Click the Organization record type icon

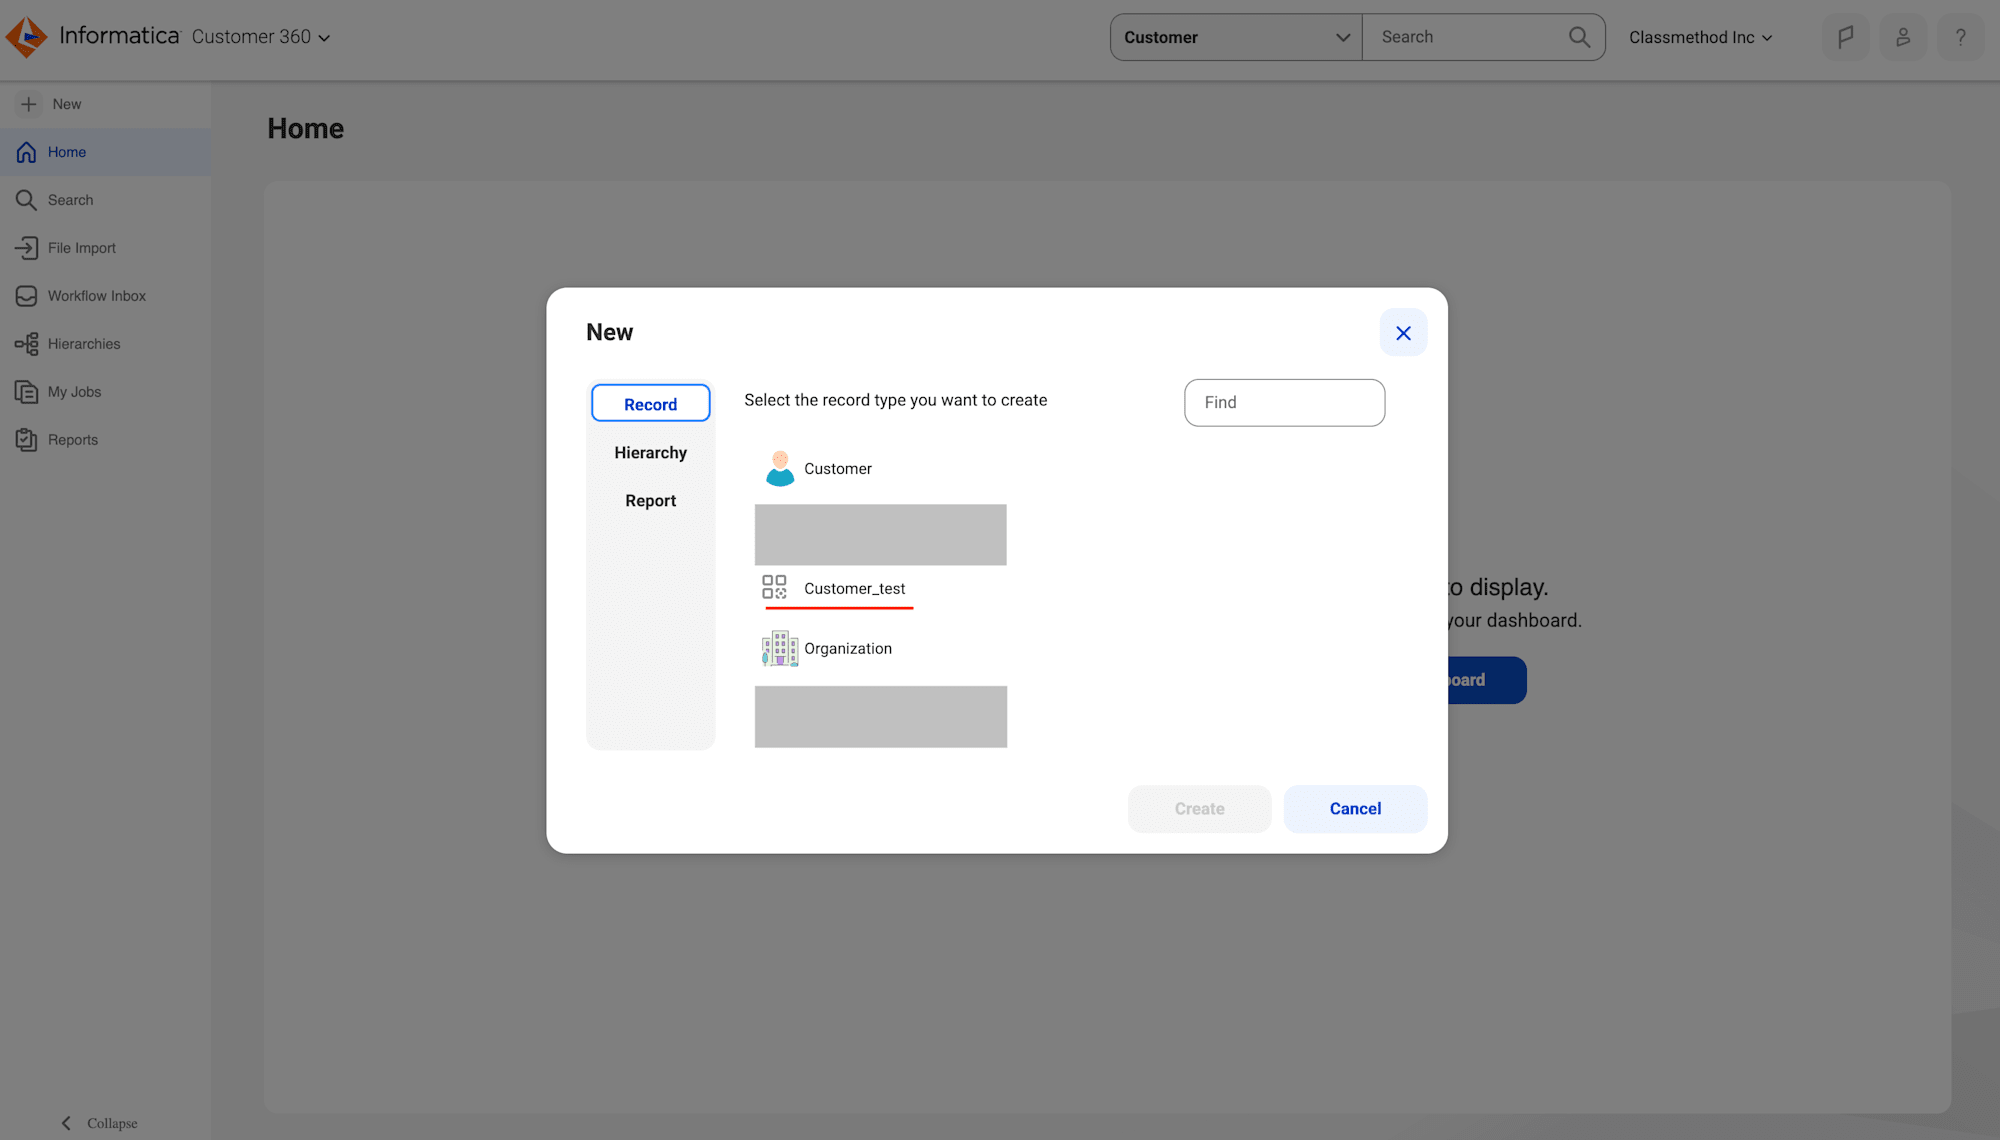click(x=779, y=648)
